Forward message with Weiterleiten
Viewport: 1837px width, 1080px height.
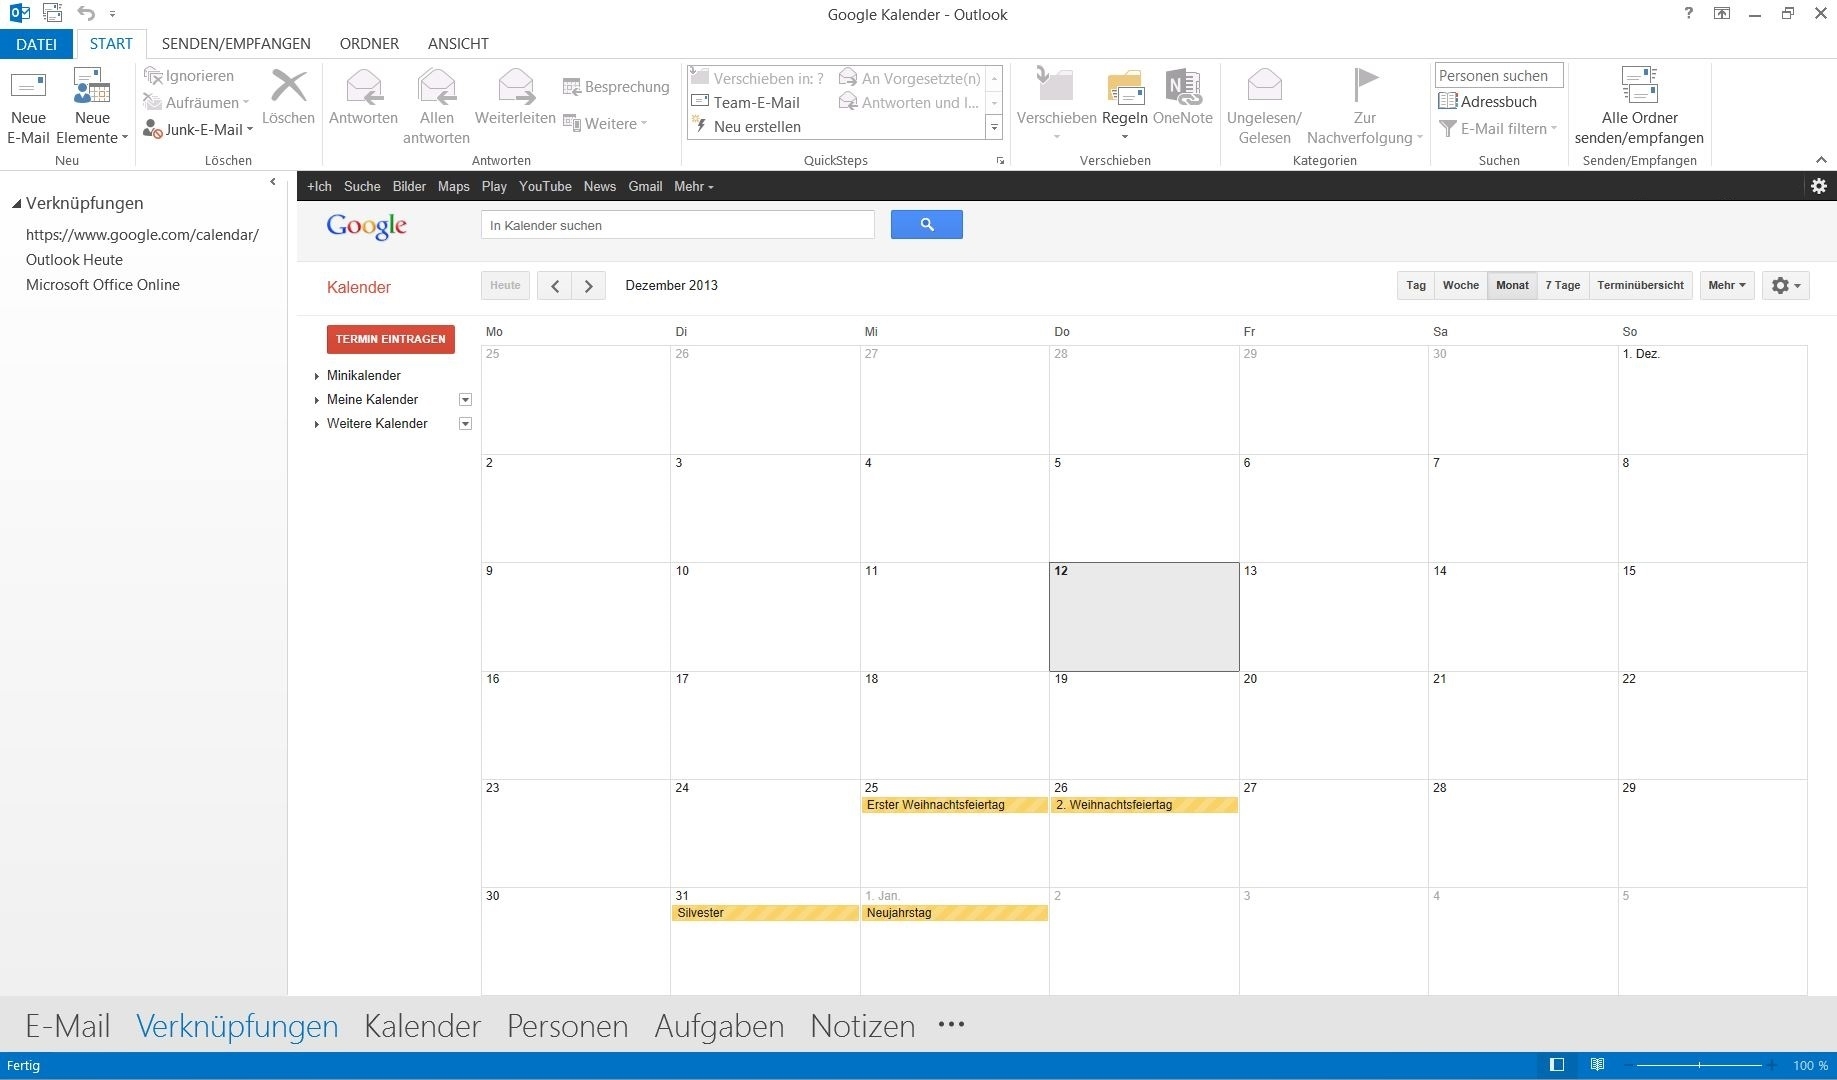tap(515, 98)
